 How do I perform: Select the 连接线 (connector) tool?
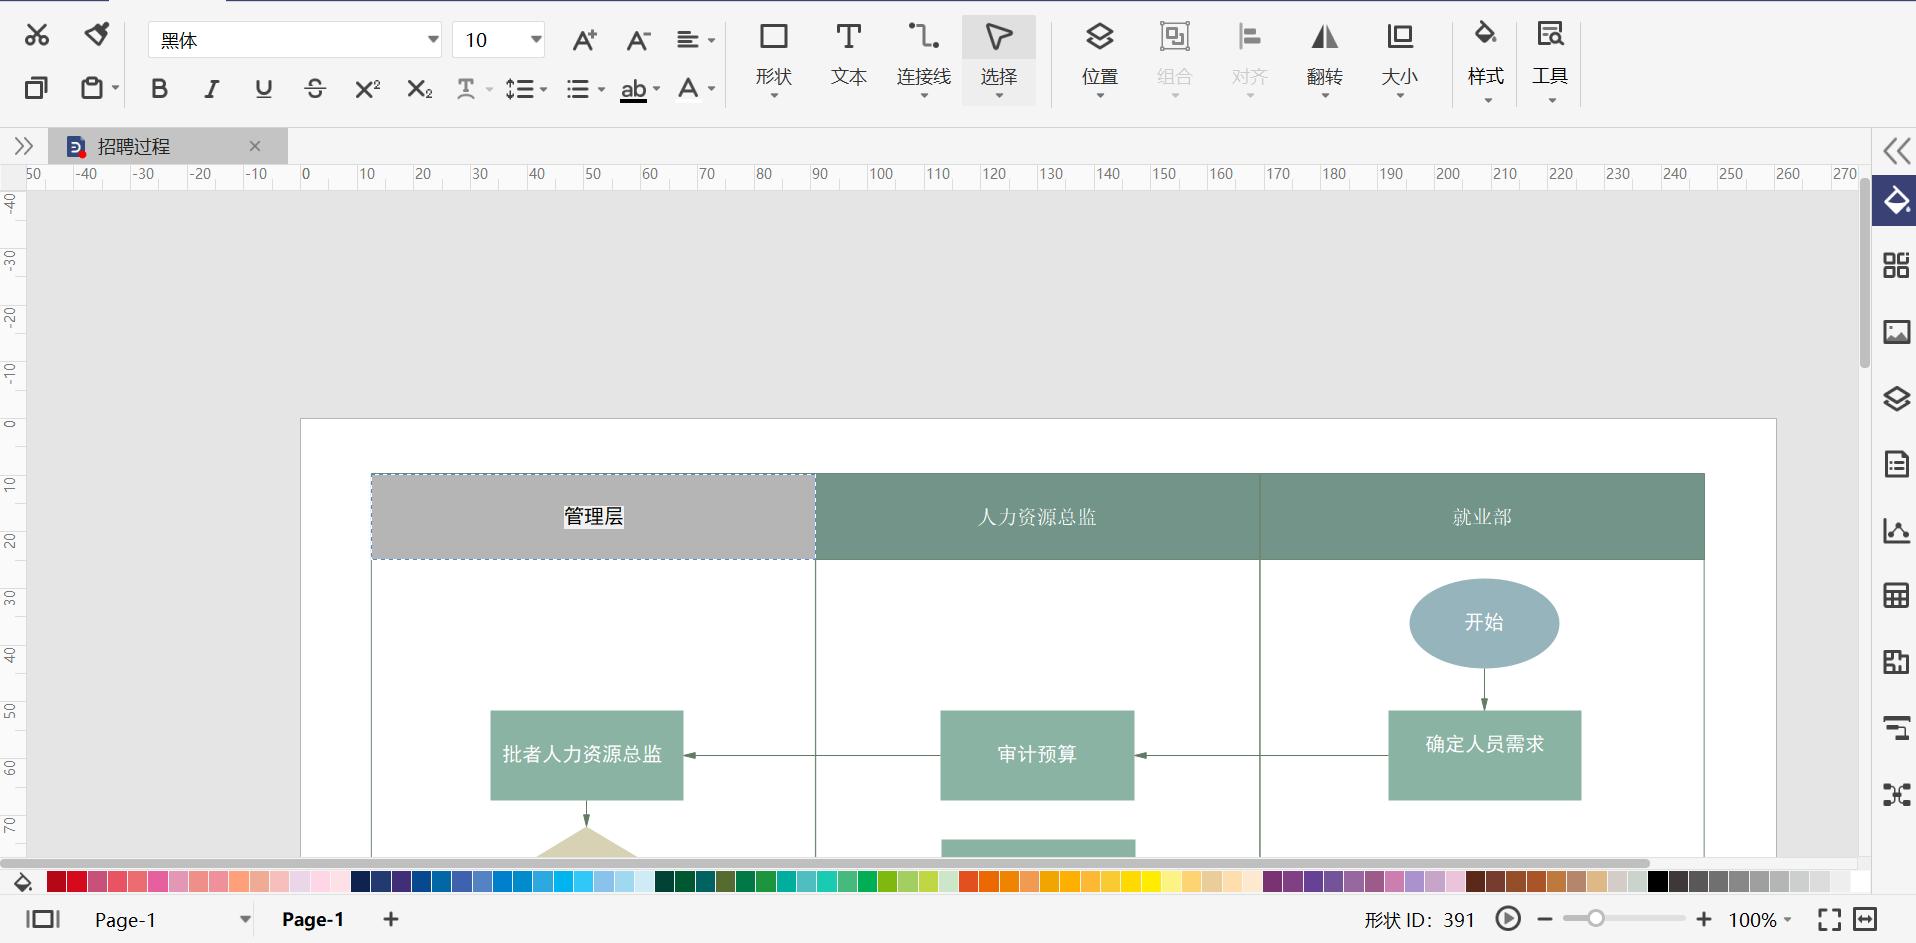(924, 55)
